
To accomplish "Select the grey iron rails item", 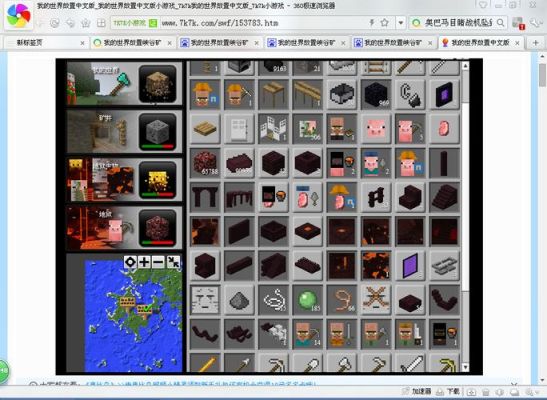I will pos(444,266).
